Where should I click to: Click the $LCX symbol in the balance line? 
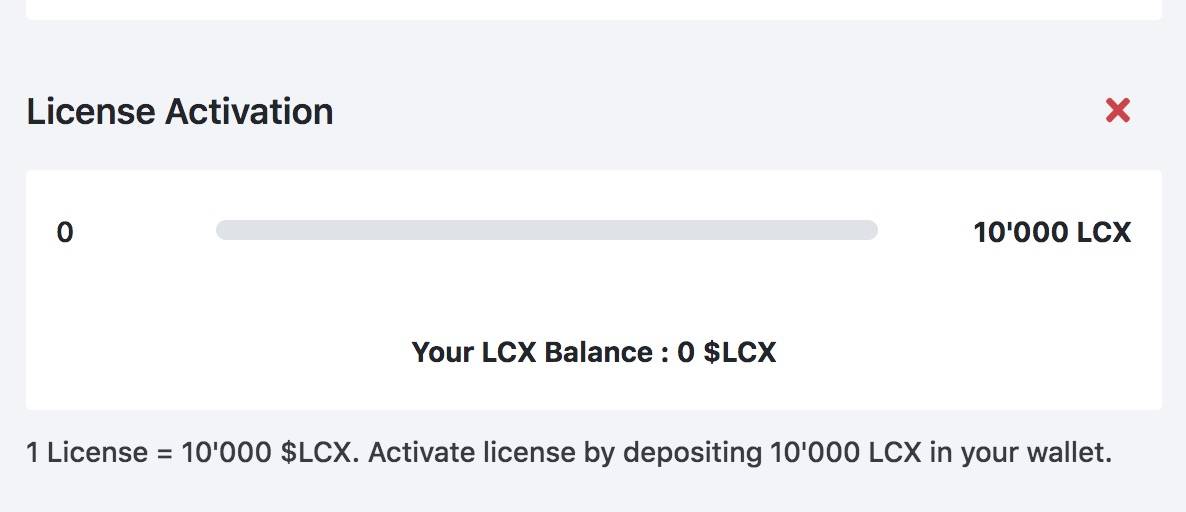point(740,352)
